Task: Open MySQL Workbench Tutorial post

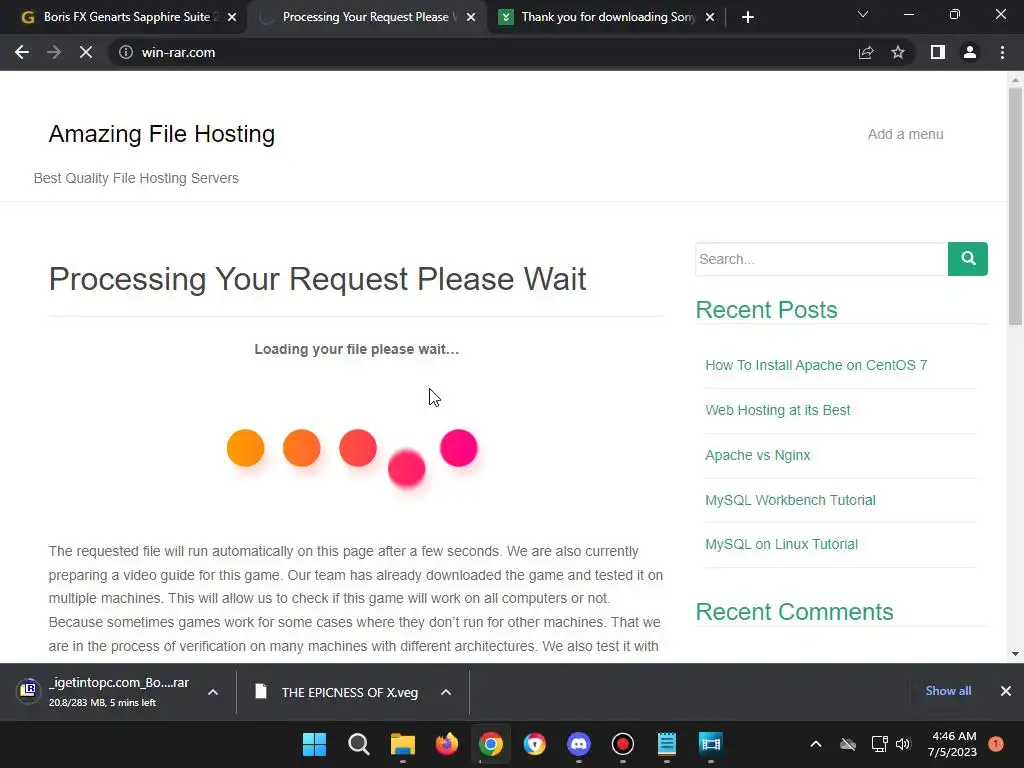Action: [x=790, y=500]
